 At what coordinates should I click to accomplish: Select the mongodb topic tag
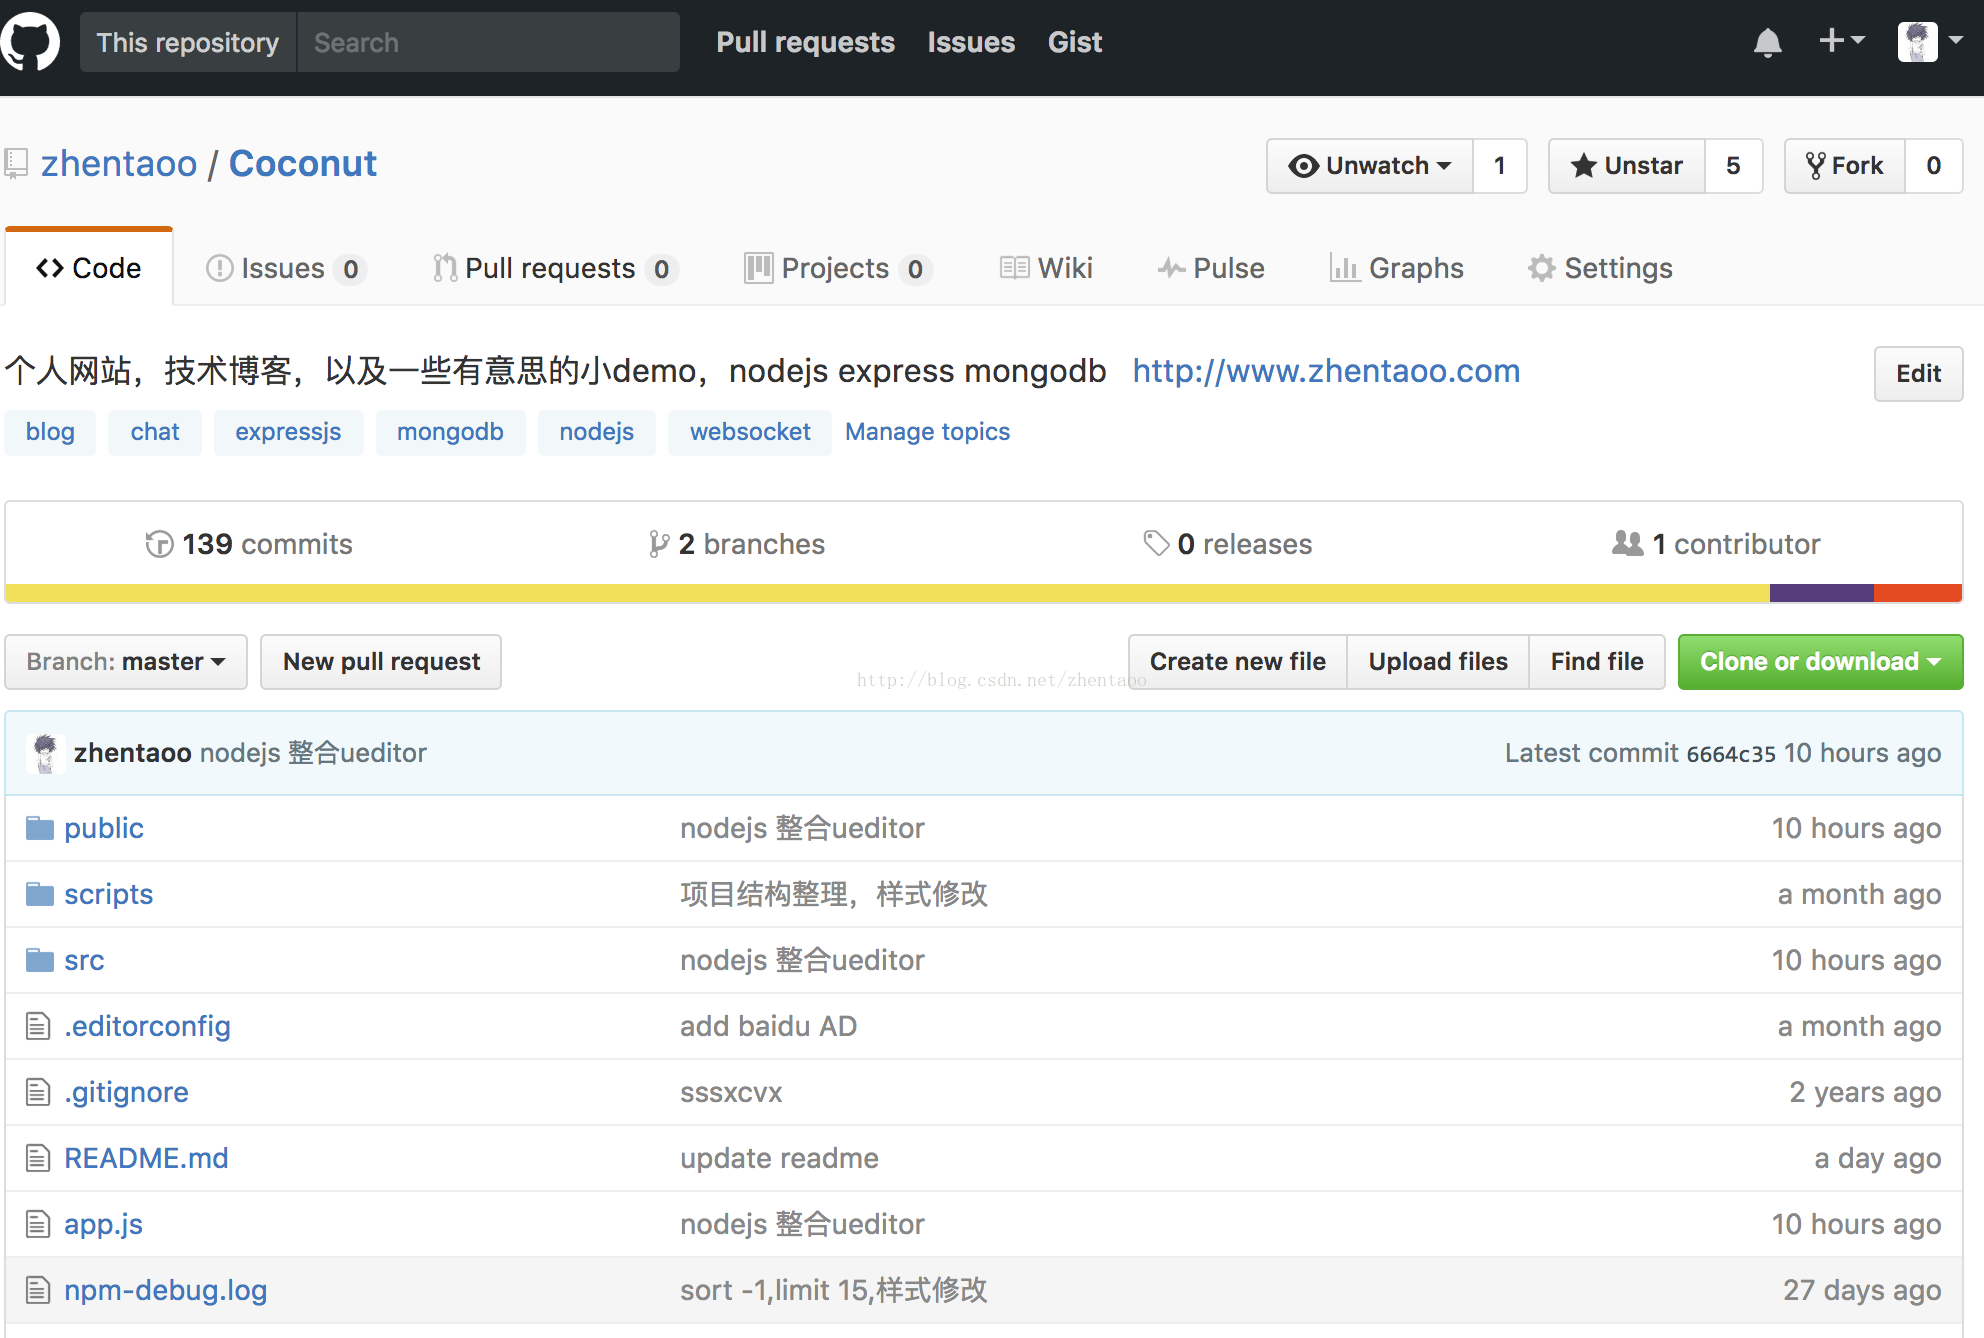click(x=450, y=432)
